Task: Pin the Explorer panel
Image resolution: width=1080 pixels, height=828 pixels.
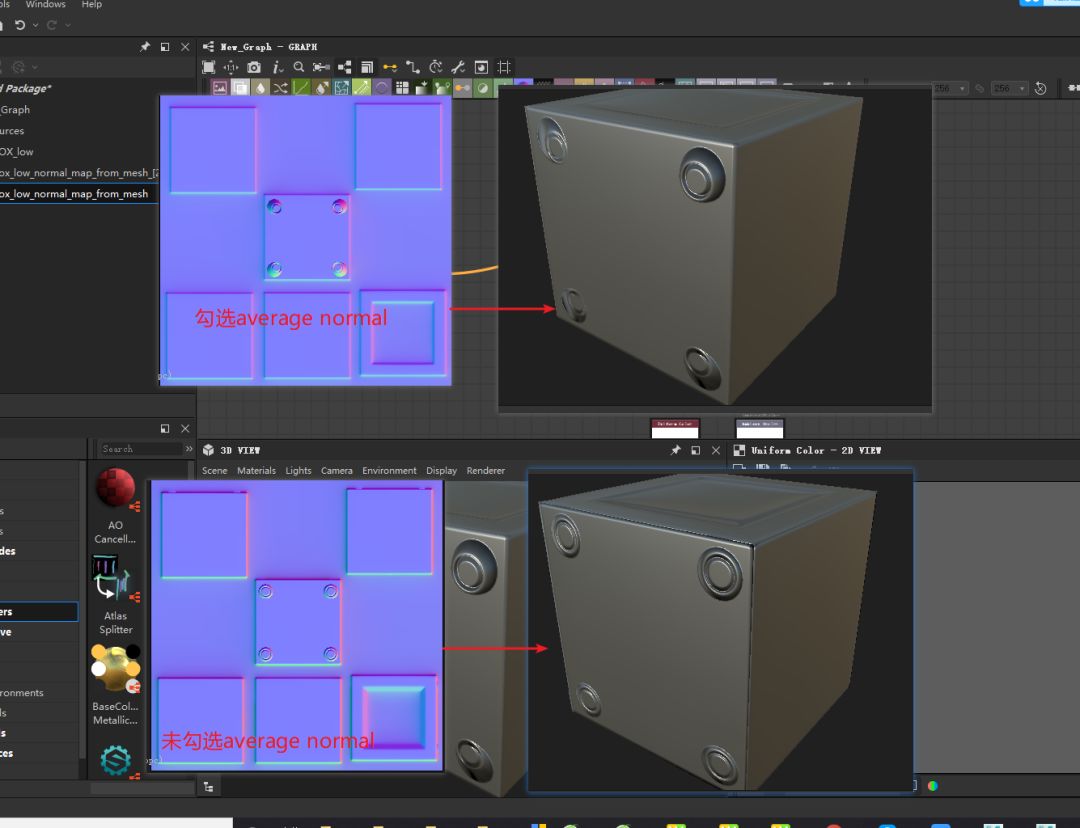Action: click(145, 47)
